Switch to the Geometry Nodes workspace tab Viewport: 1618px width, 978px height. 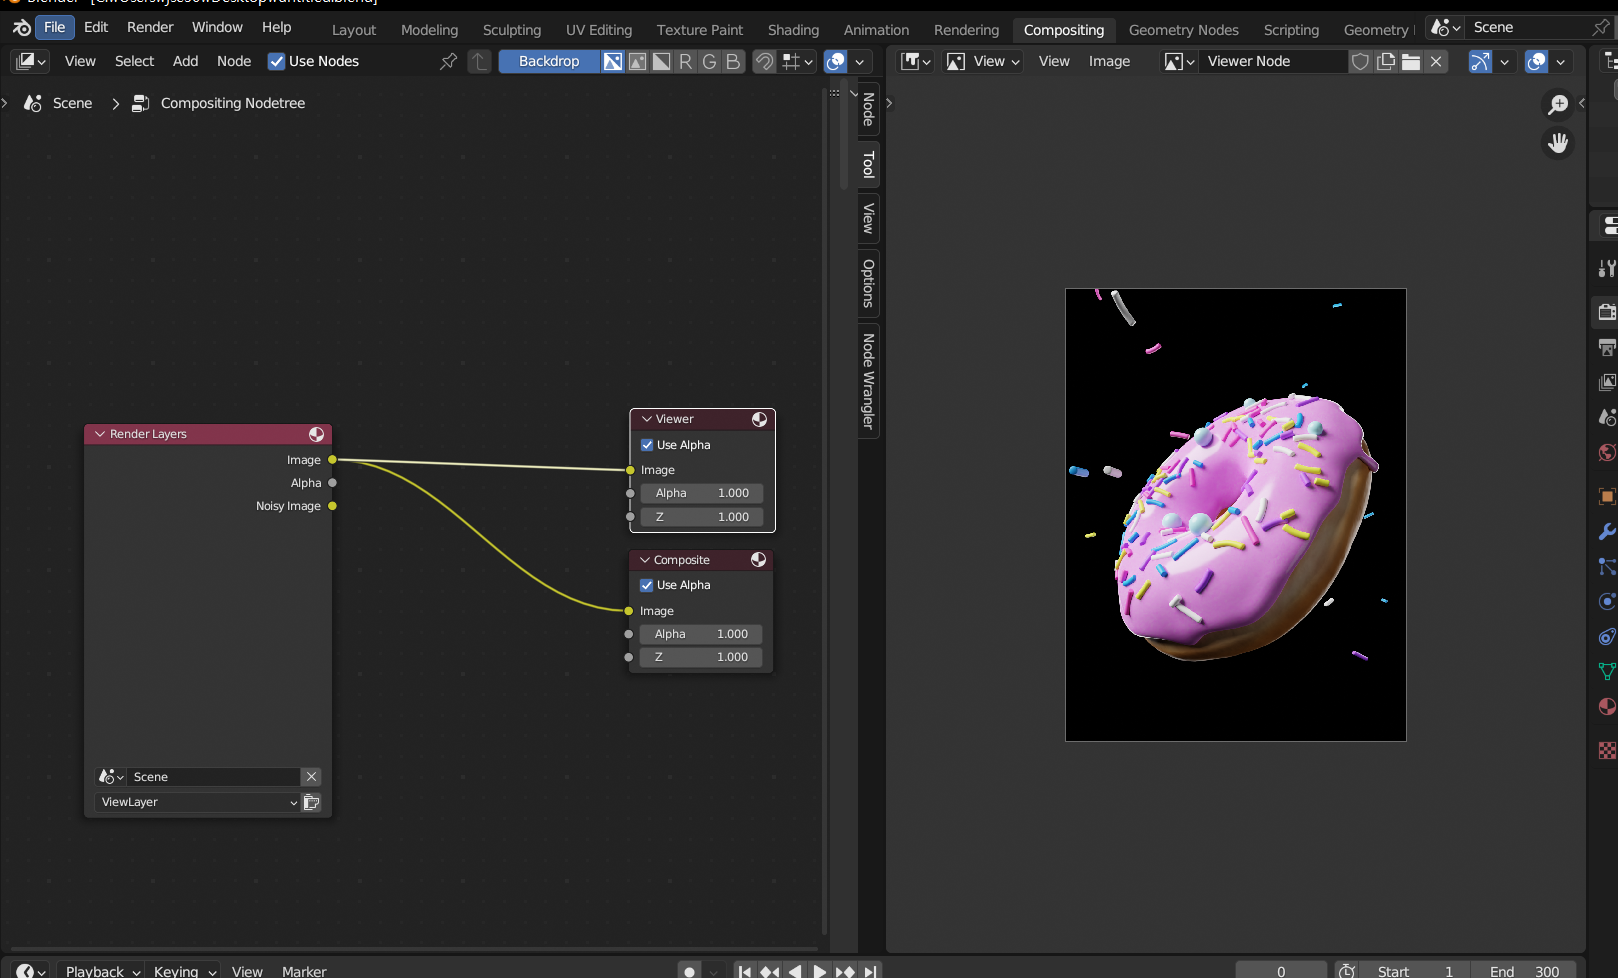click(1183, 30)
